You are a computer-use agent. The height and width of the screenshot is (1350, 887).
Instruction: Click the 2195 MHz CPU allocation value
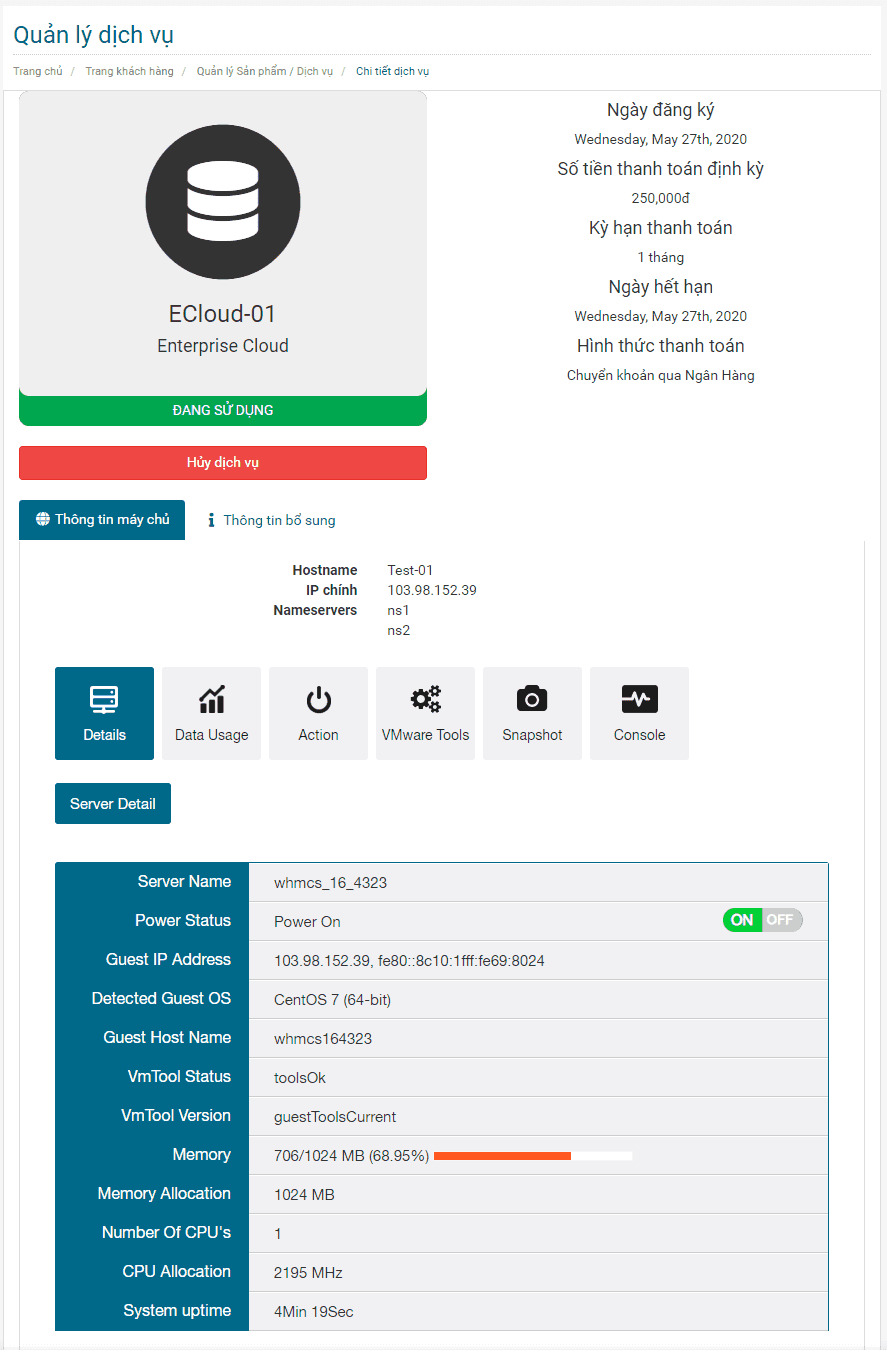point(308,1273)
